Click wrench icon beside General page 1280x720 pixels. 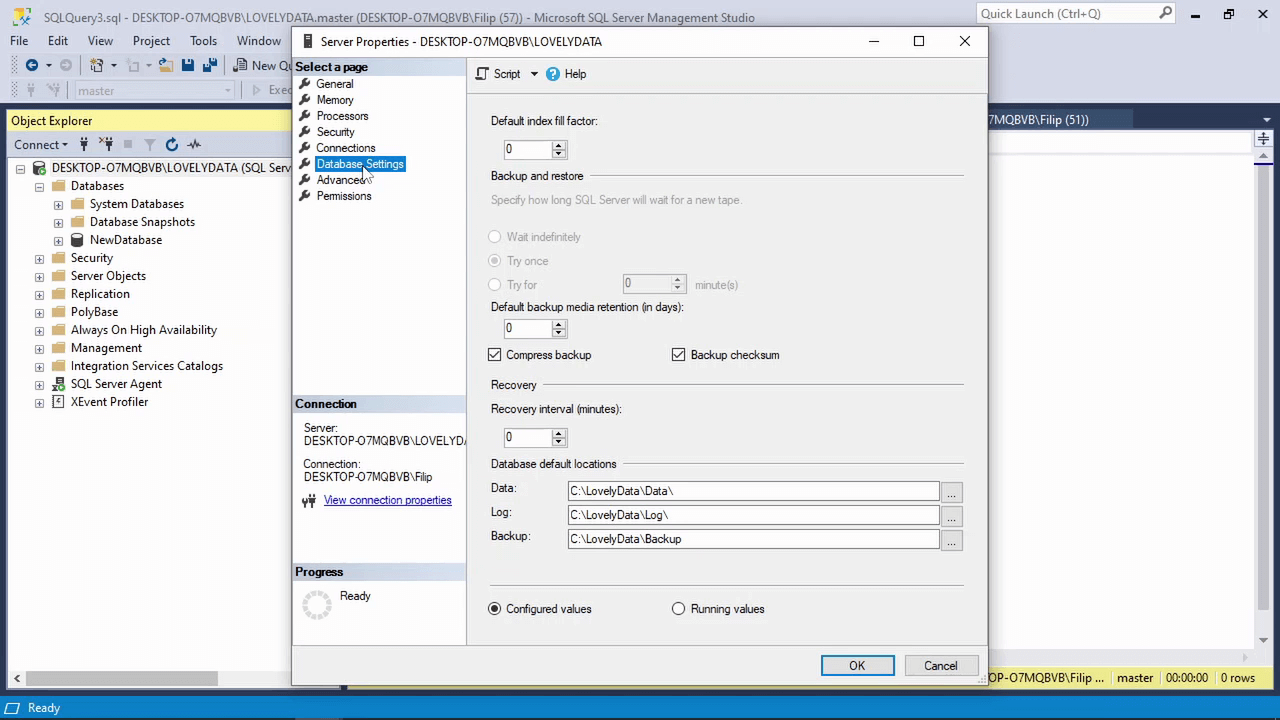[x=305, y=84]
